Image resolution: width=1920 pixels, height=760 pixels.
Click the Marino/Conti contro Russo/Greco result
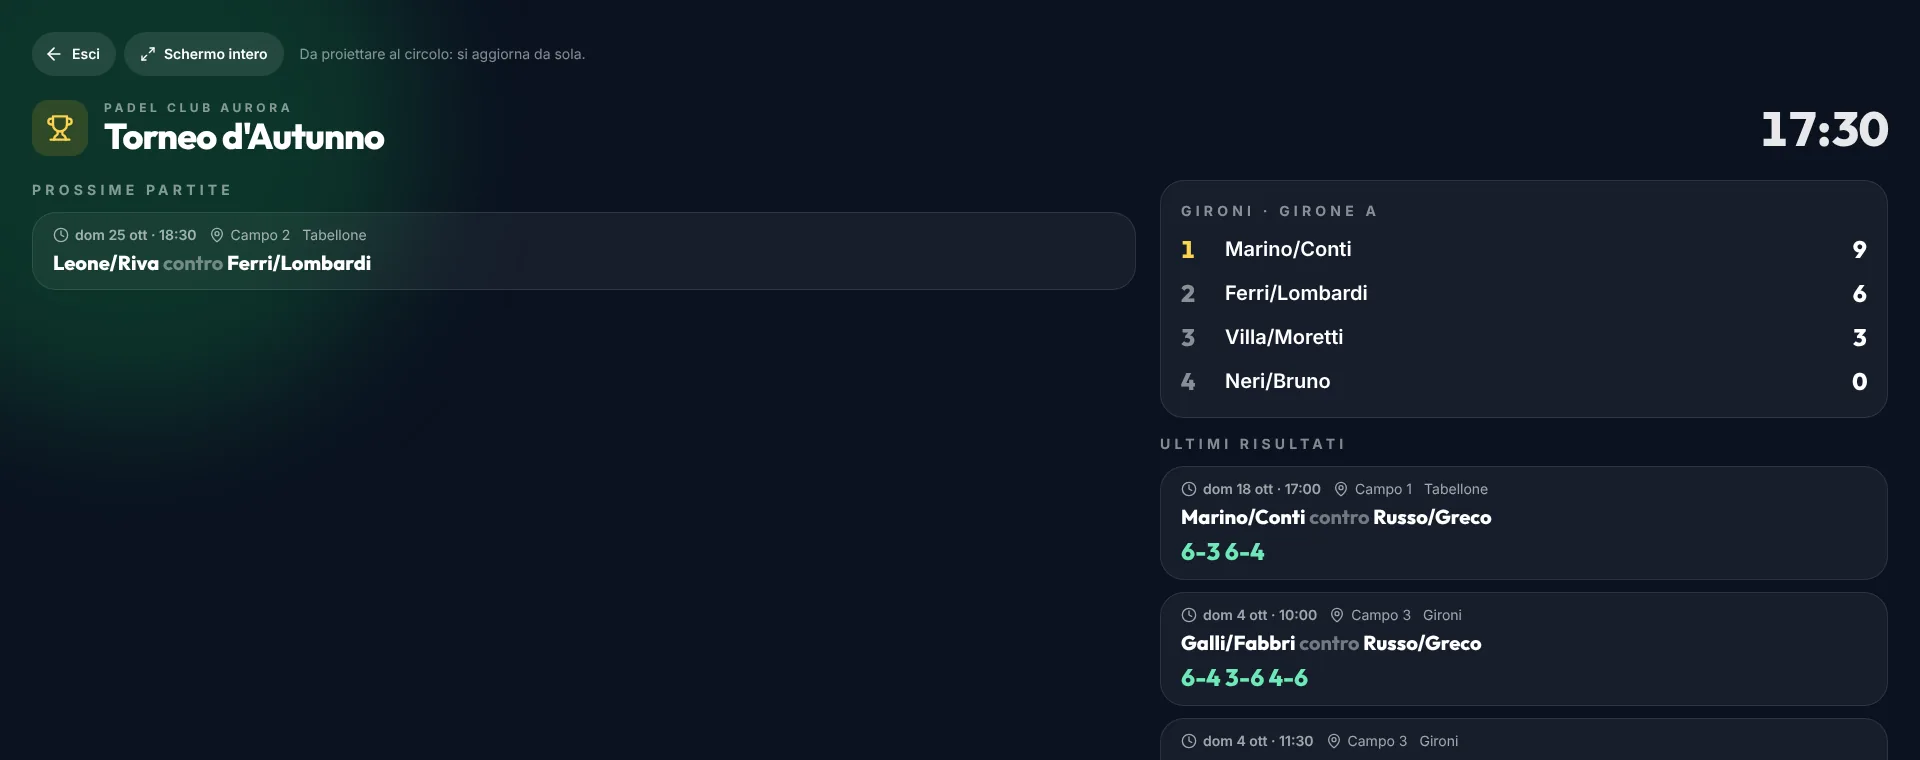click(1523, 523)
